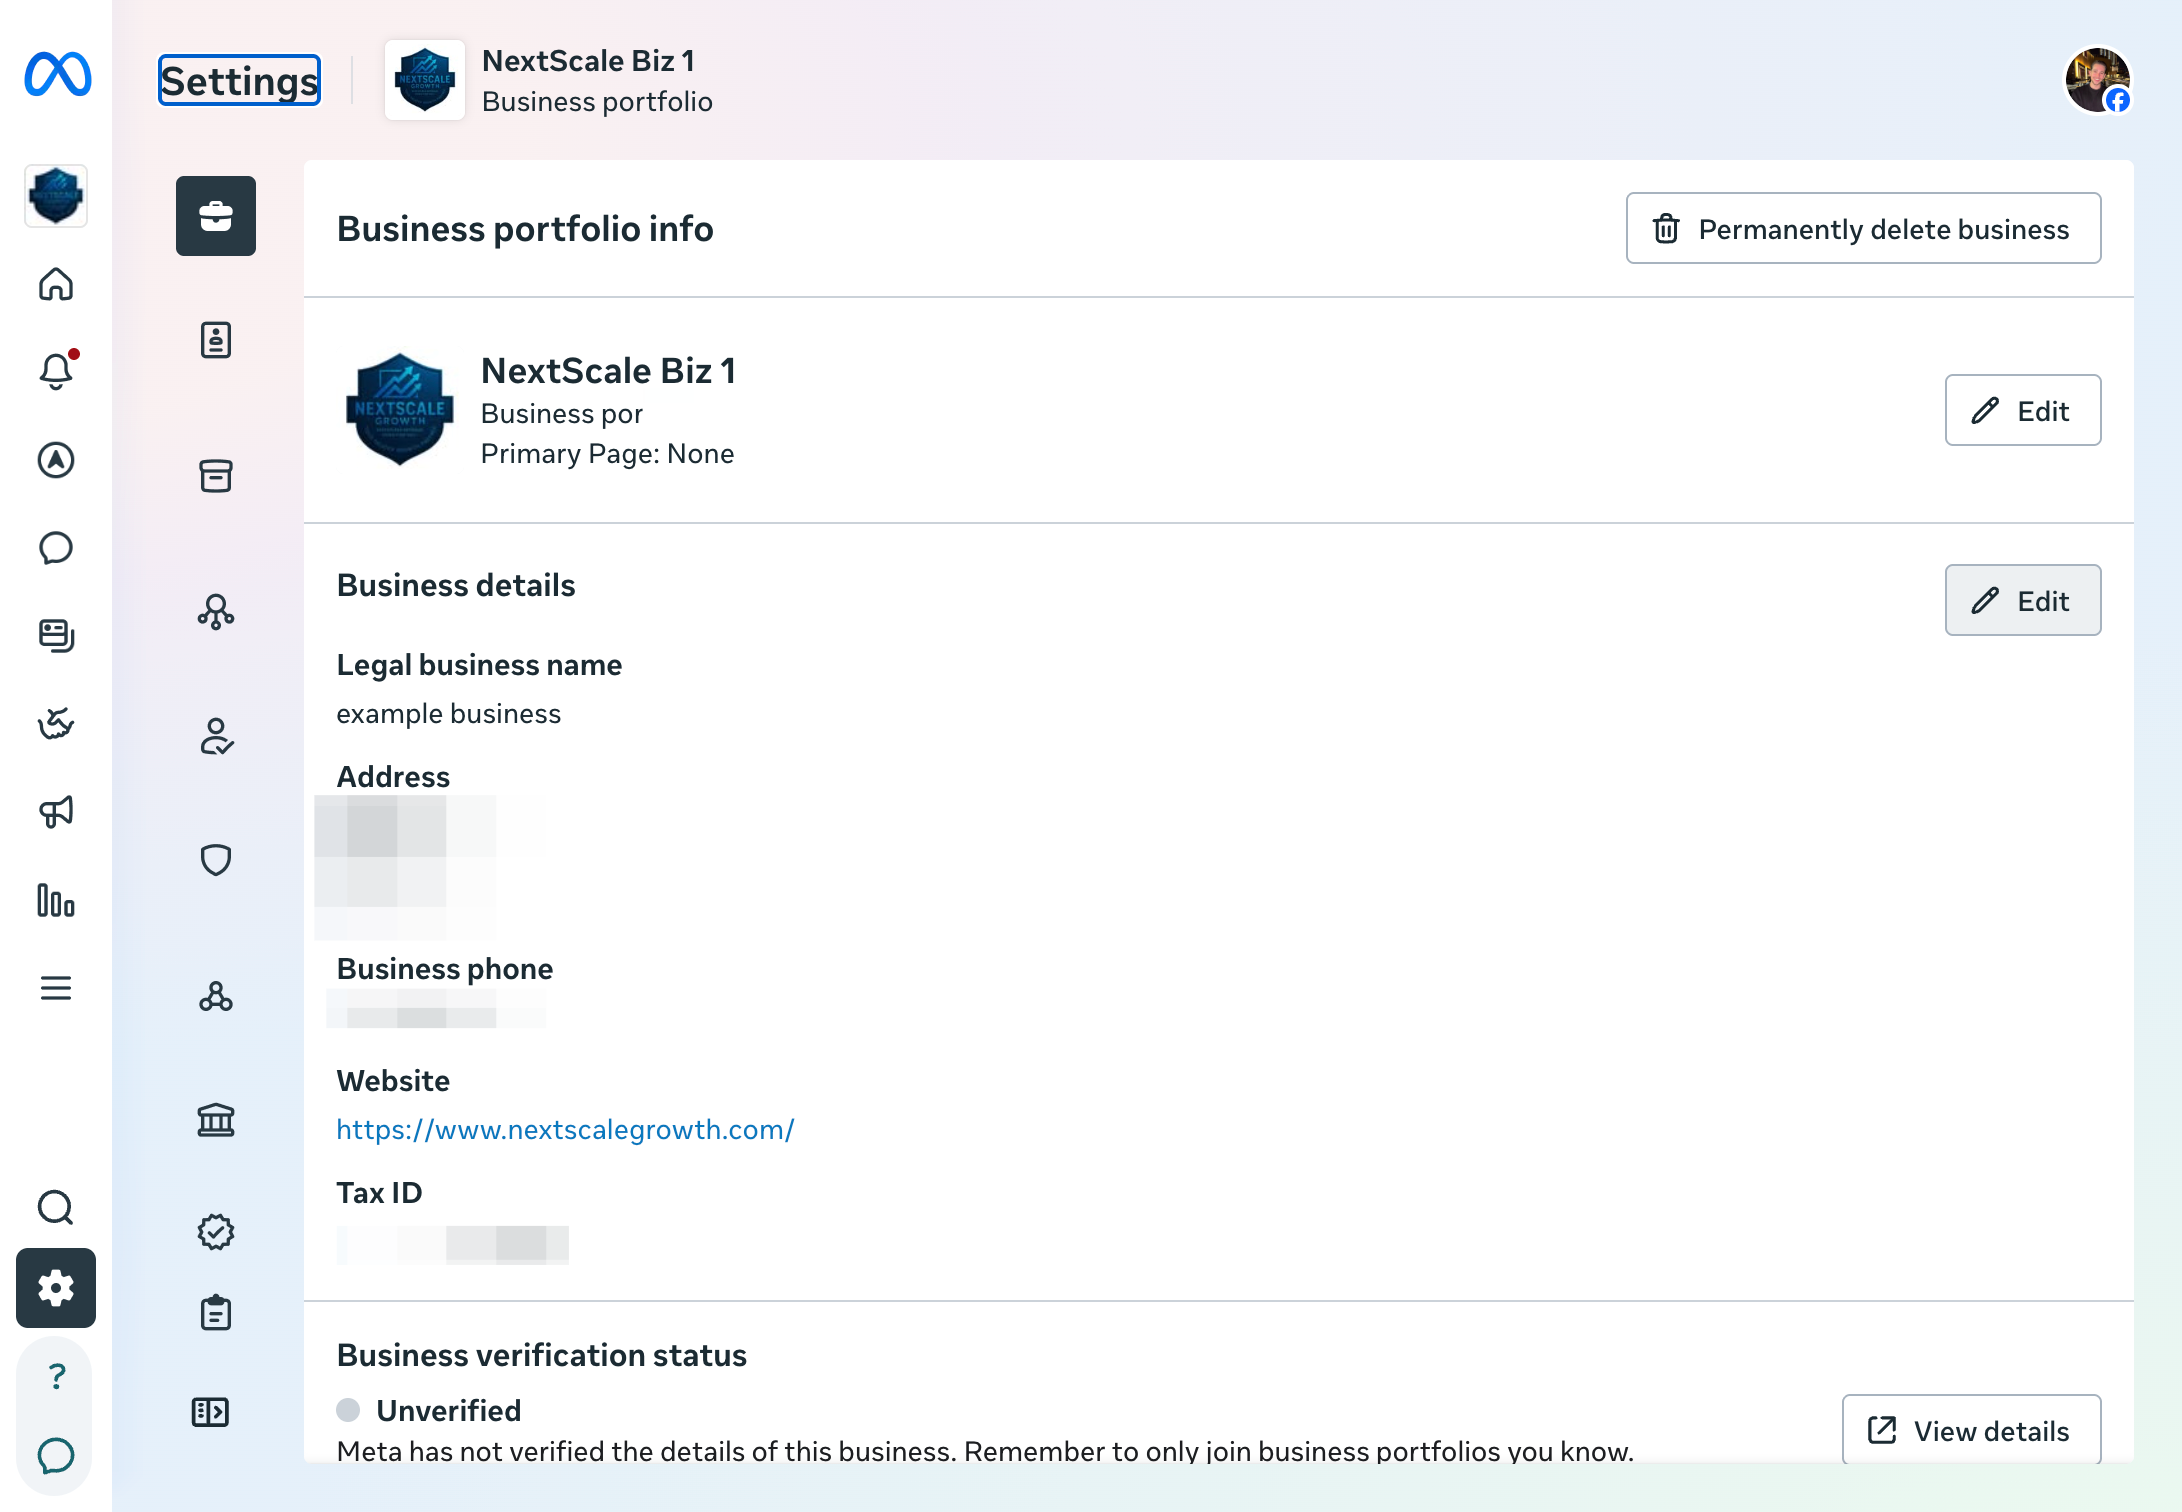
Task: Click the NextScale Biz 1 portfolio switcher in header
Action: [x=549, y=80]
